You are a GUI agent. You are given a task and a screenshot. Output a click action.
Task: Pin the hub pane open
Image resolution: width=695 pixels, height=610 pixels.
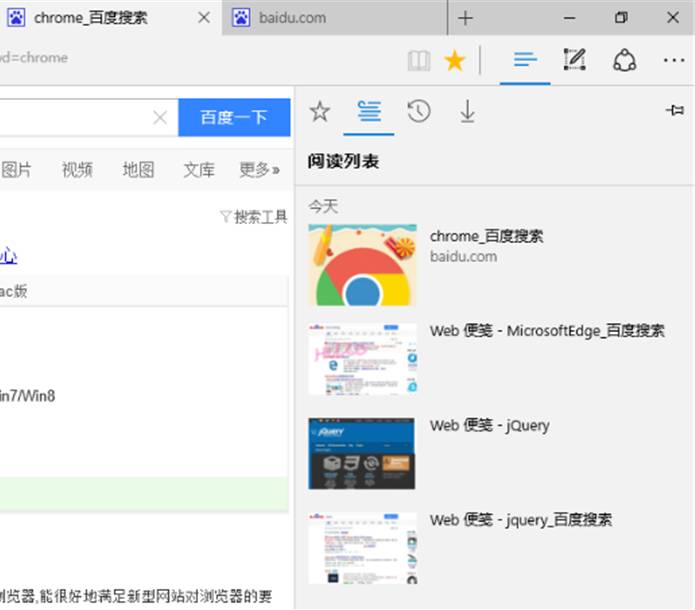coord(675,110)
